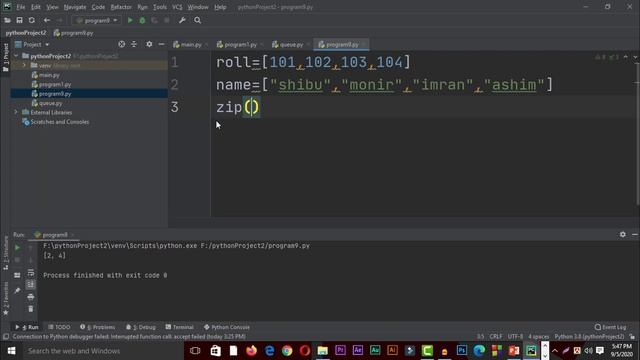Run program9 with the green play icon
Screen dimensions: 640x360
[x=130, y=20]
